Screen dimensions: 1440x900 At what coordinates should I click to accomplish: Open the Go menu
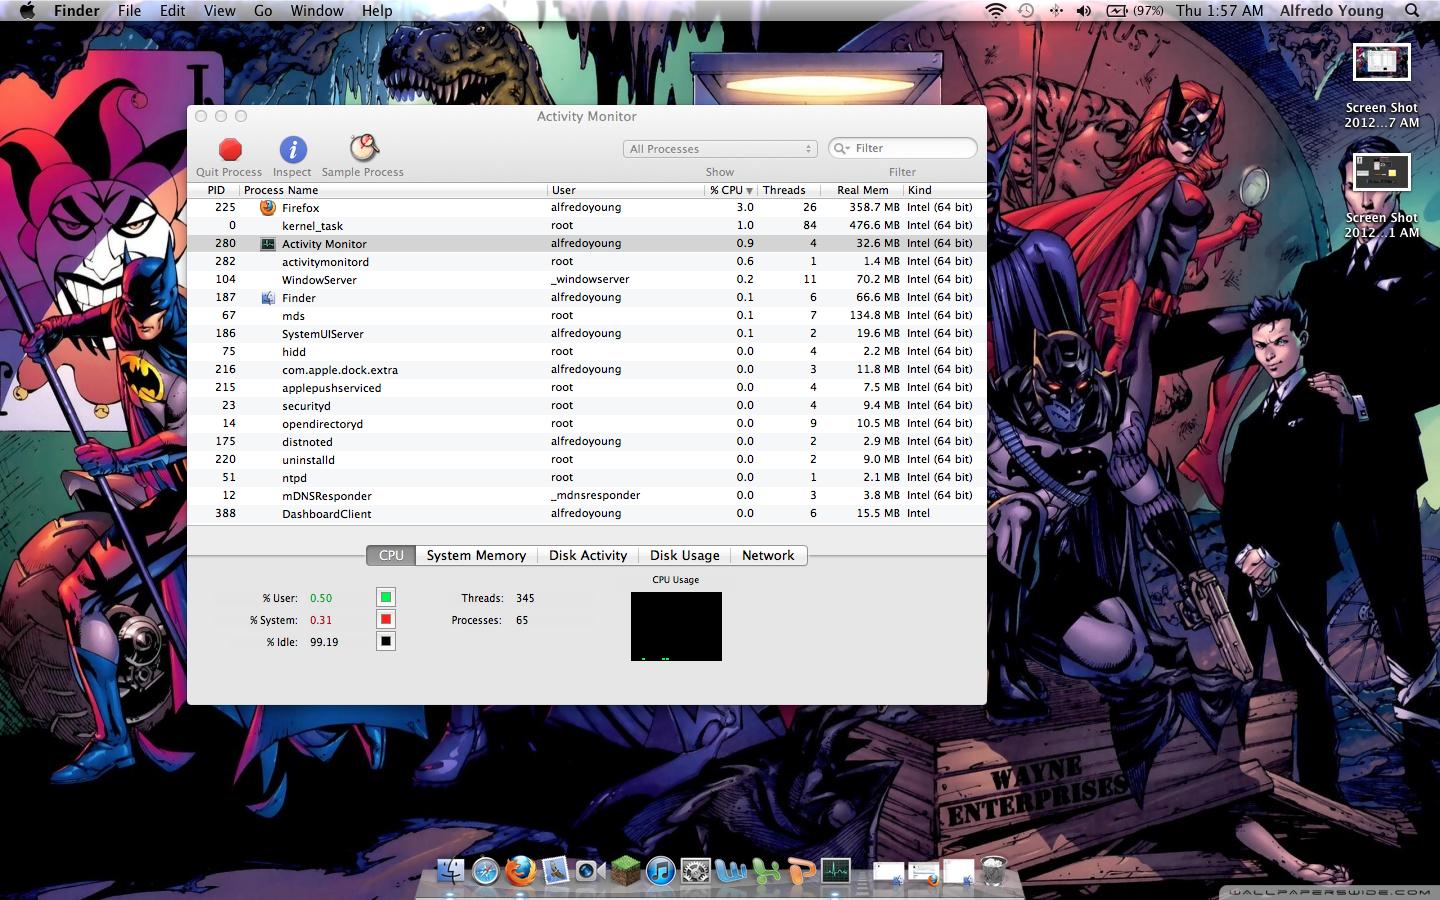(263, 10)
